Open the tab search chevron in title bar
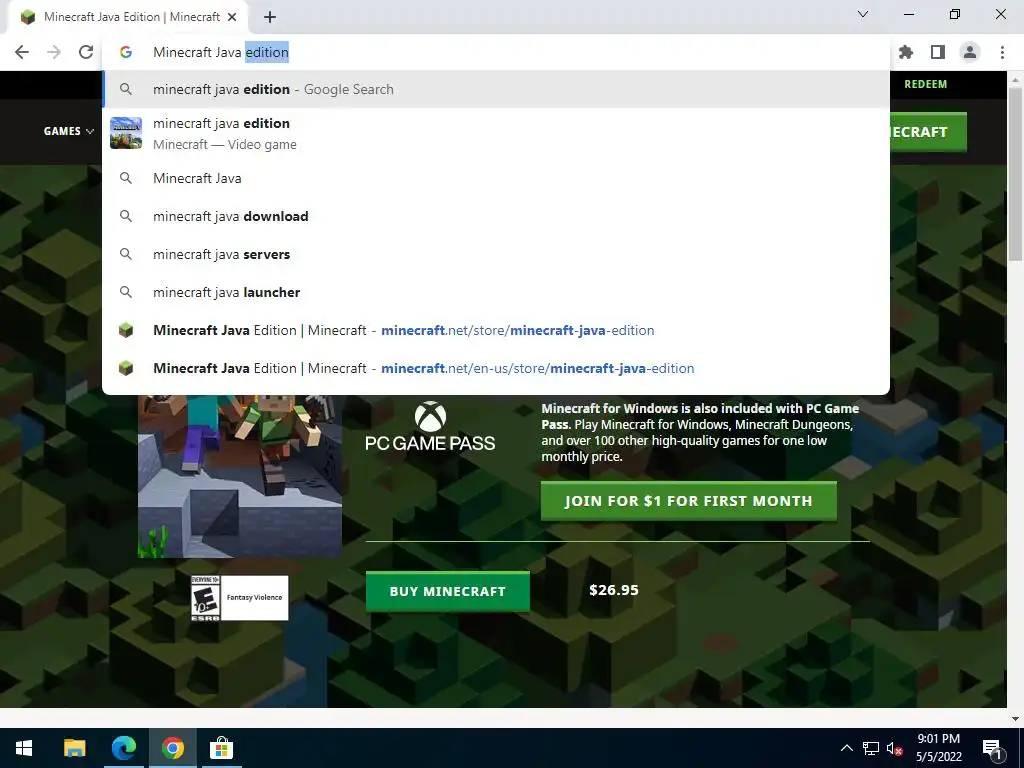The height and width of the screenshot is (768, 1024). [x=863, y=14]
